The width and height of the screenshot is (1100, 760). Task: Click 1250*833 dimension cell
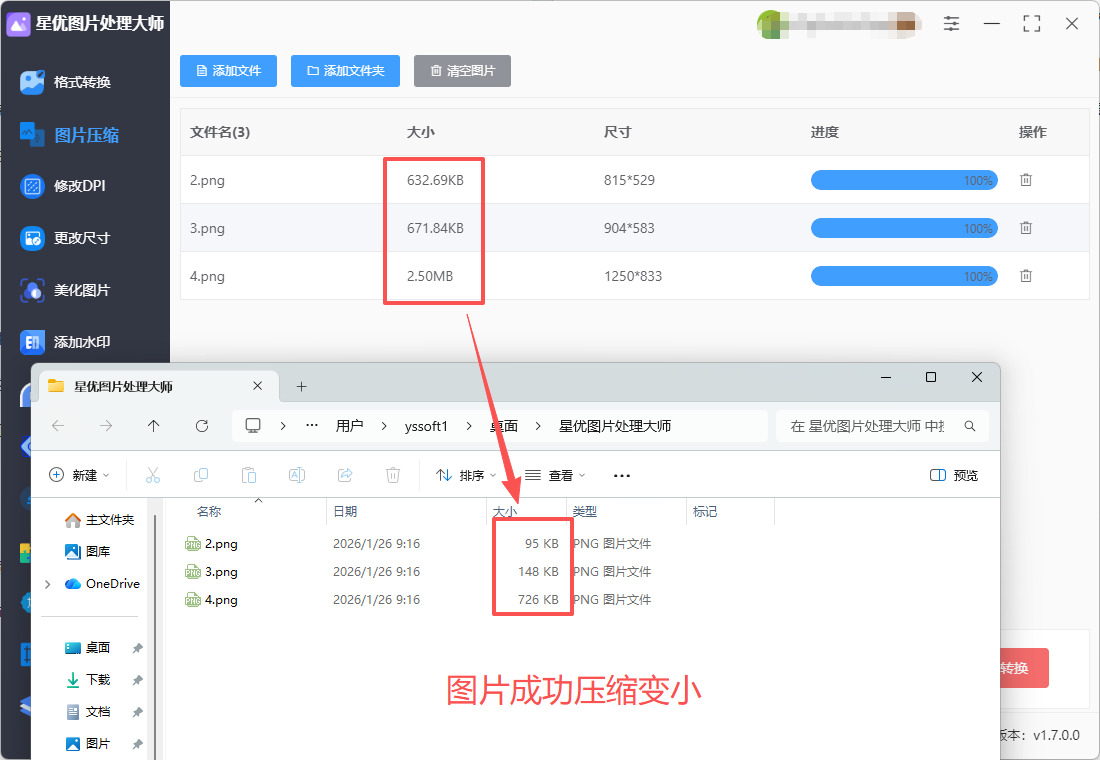click(633, 276)
